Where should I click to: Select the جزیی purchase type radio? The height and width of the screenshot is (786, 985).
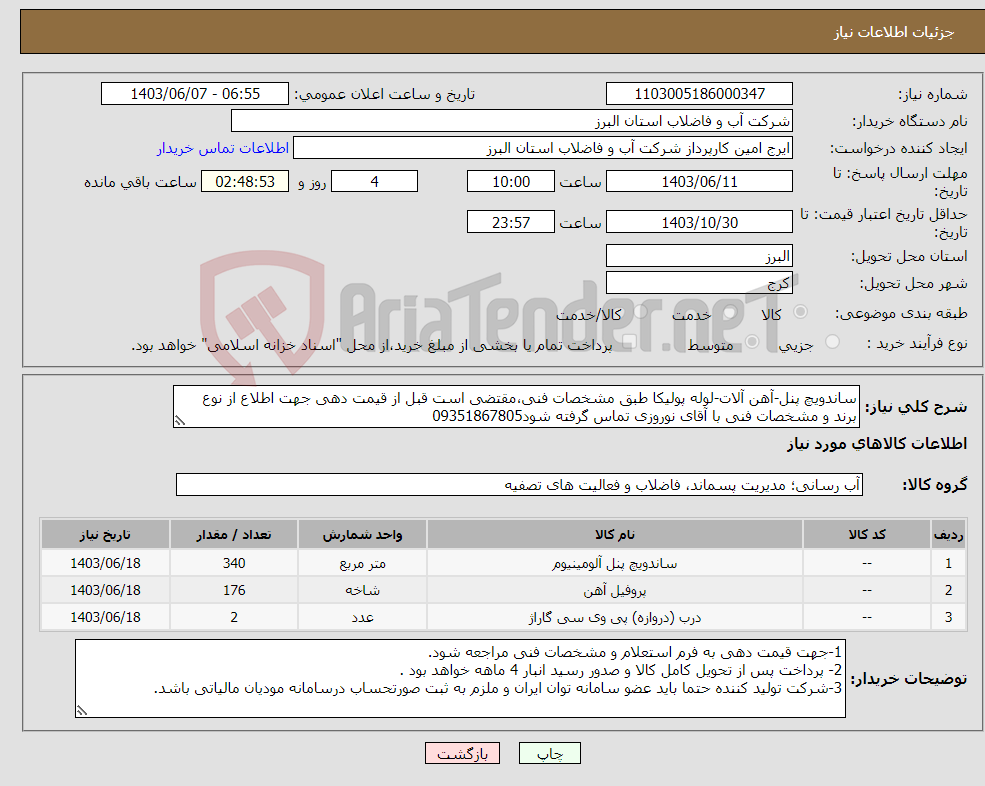click(832, 342)
